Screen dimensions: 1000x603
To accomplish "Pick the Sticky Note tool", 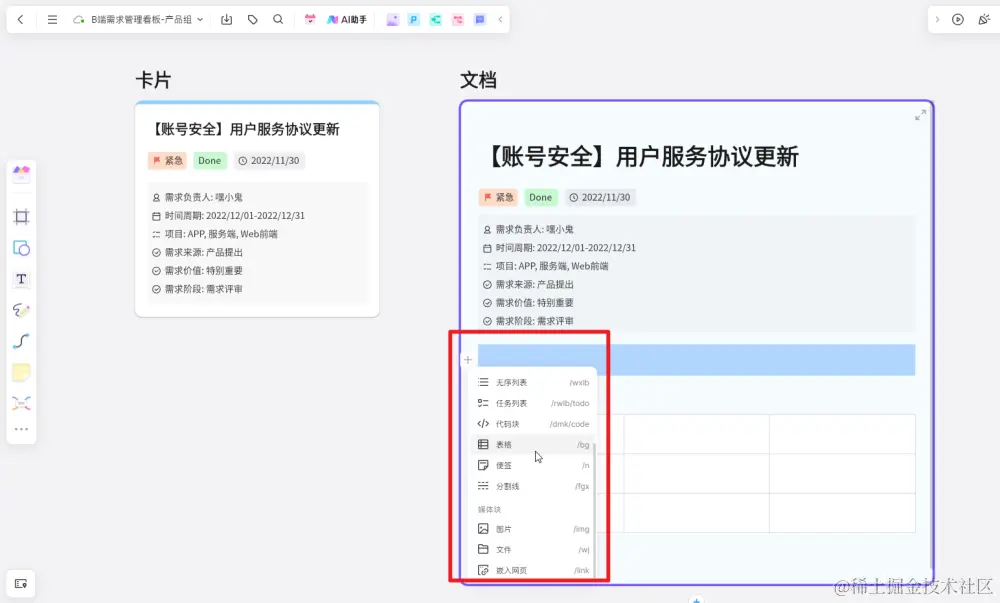I will tap(21, 372).
